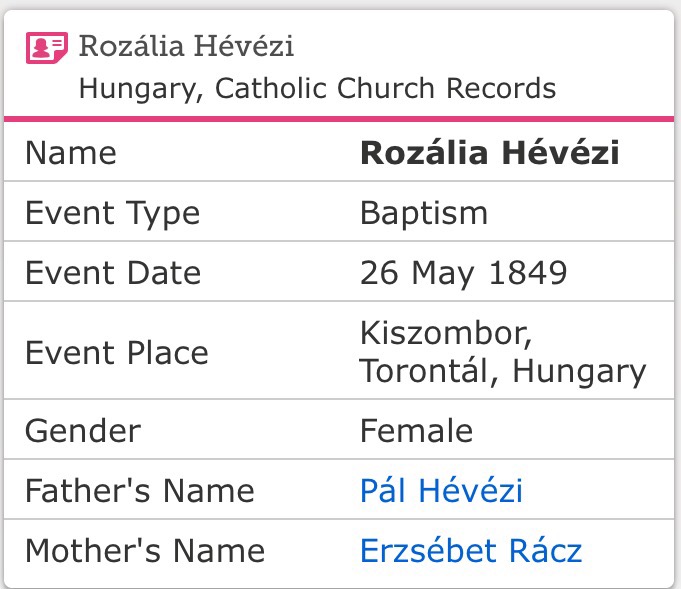Viewport: 681px width, 589px height.
Task: Click the Name field label
Action: click(x=70, y=153)
